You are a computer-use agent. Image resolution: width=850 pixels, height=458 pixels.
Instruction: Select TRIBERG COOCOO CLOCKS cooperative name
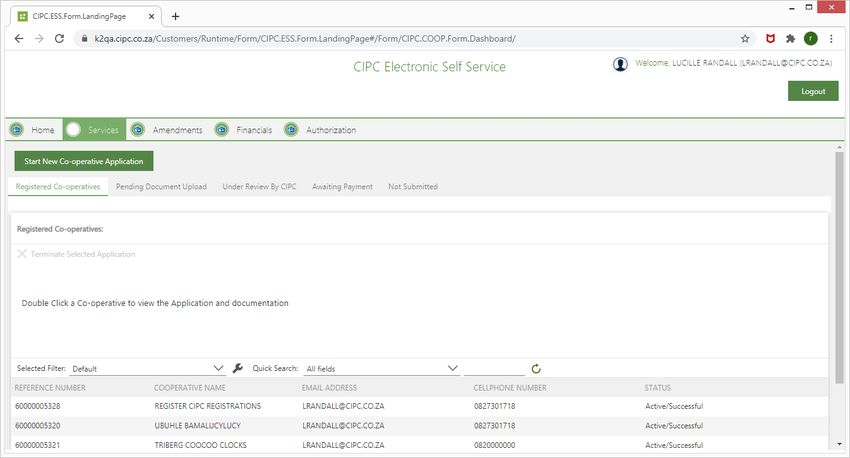click(x=201, y=445)
